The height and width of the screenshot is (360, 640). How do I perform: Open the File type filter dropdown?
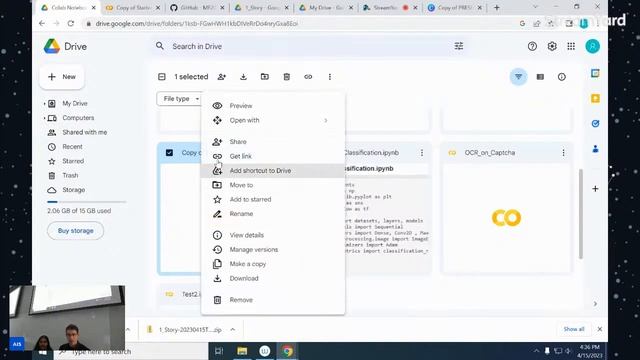tap(180, 99)
